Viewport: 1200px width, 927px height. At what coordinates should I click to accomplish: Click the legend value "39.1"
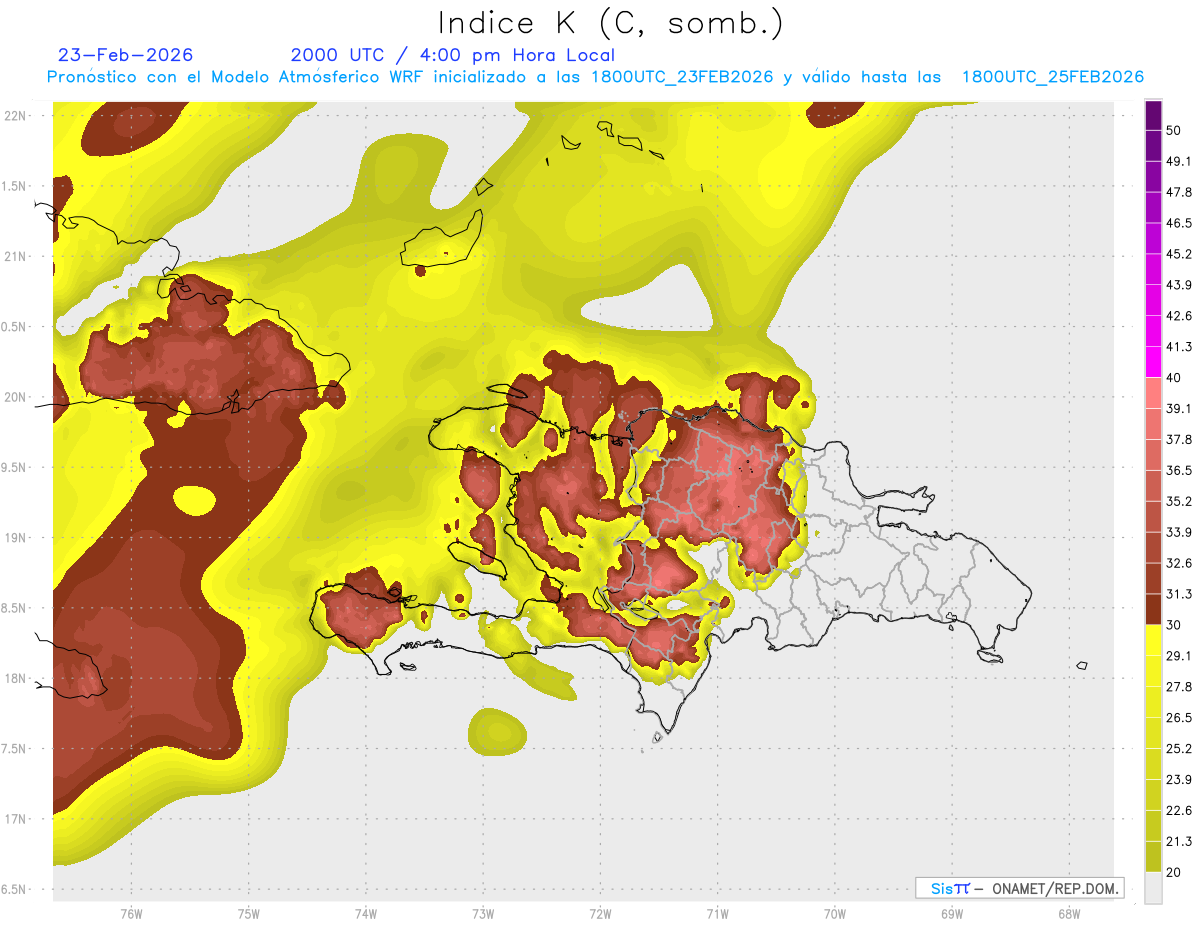point(1180,409)
